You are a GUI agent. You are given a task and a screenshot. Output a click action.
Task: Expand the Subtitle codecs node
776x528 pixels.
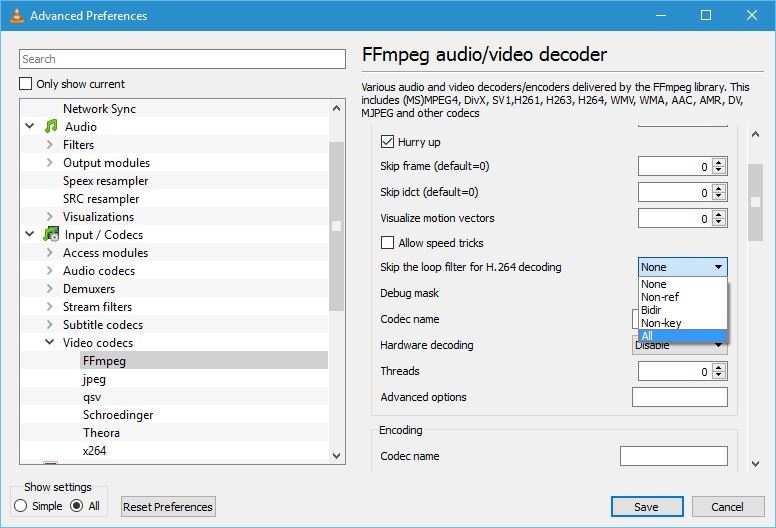[49, 325]
